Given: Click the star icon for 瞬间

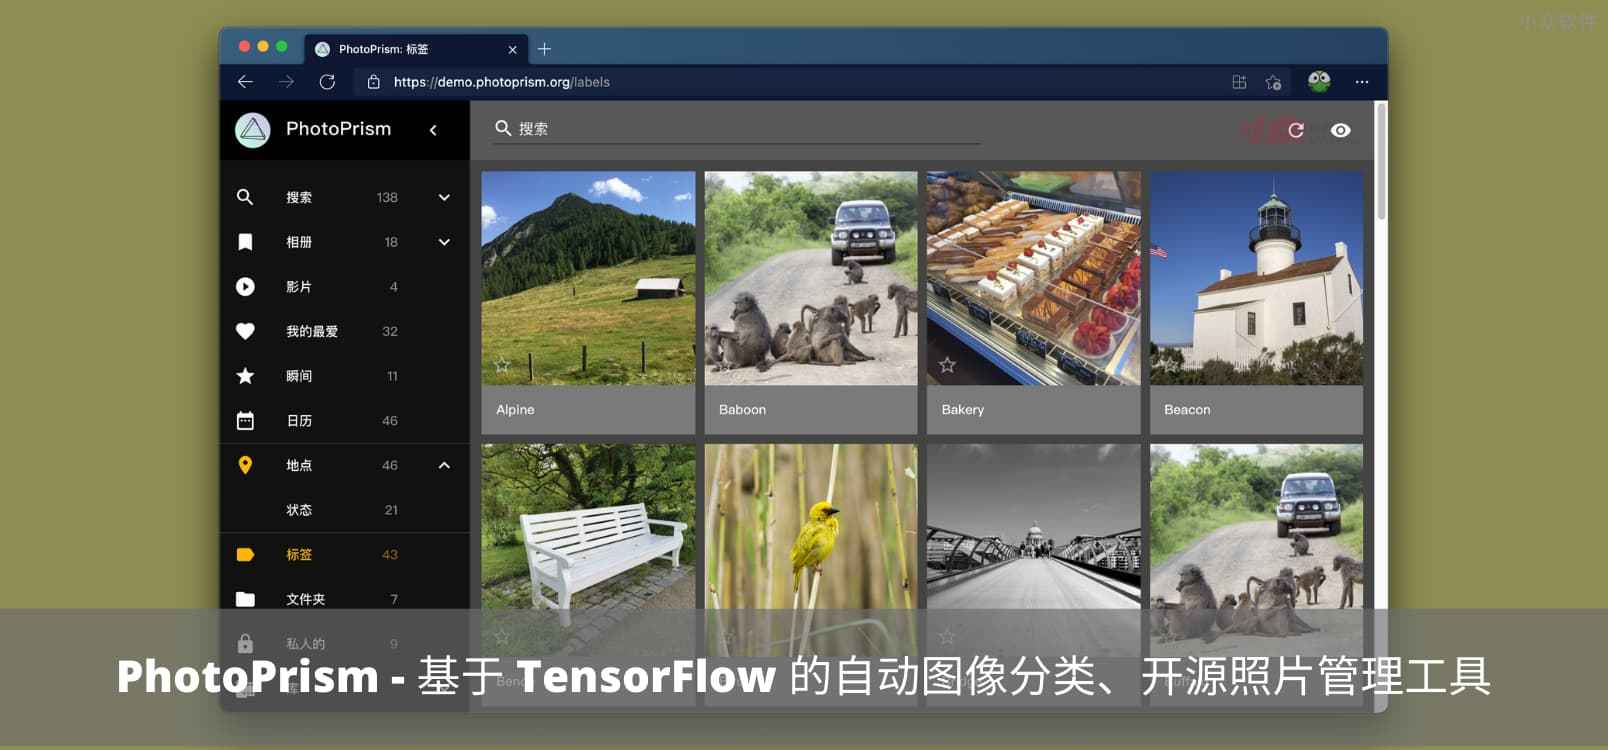Looking at the screenshot, I should tap(245, 376).
